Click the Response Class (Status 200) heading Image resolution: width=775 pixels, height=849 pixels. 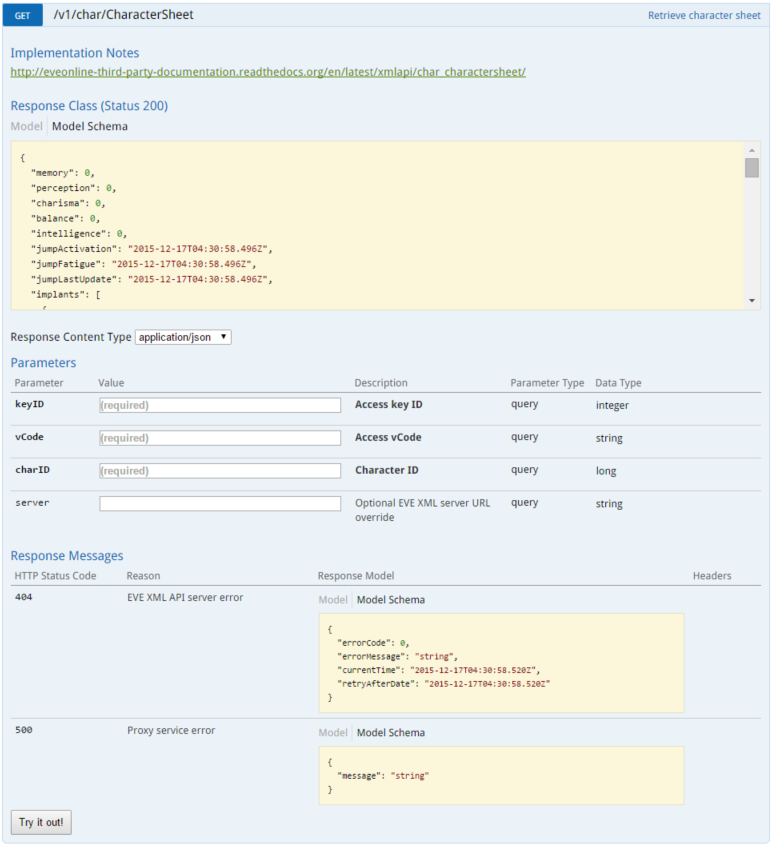point(89,106)
